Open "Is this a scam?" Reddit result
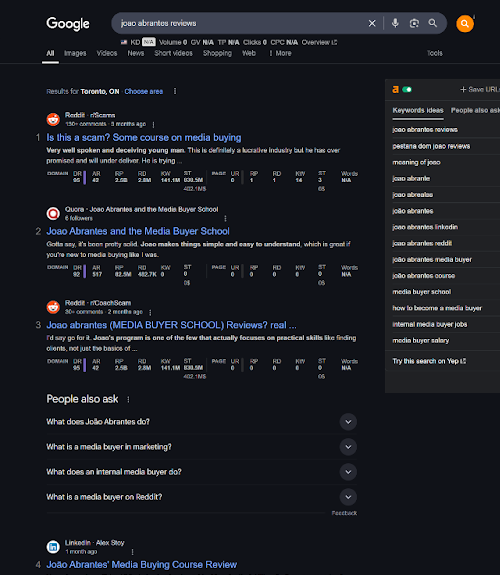The width and height of the screenshot is (500, 575). [x=144, y=138]
